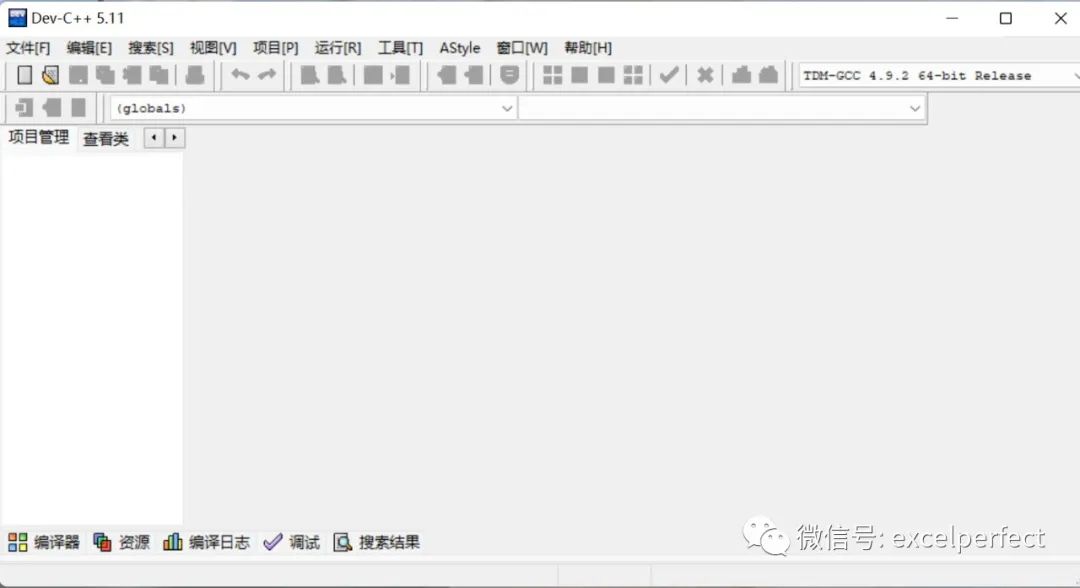Image resolution: width=1080 pixels, height=588 pixels.
Task: Open the AStyle menu
Action: 459,48
